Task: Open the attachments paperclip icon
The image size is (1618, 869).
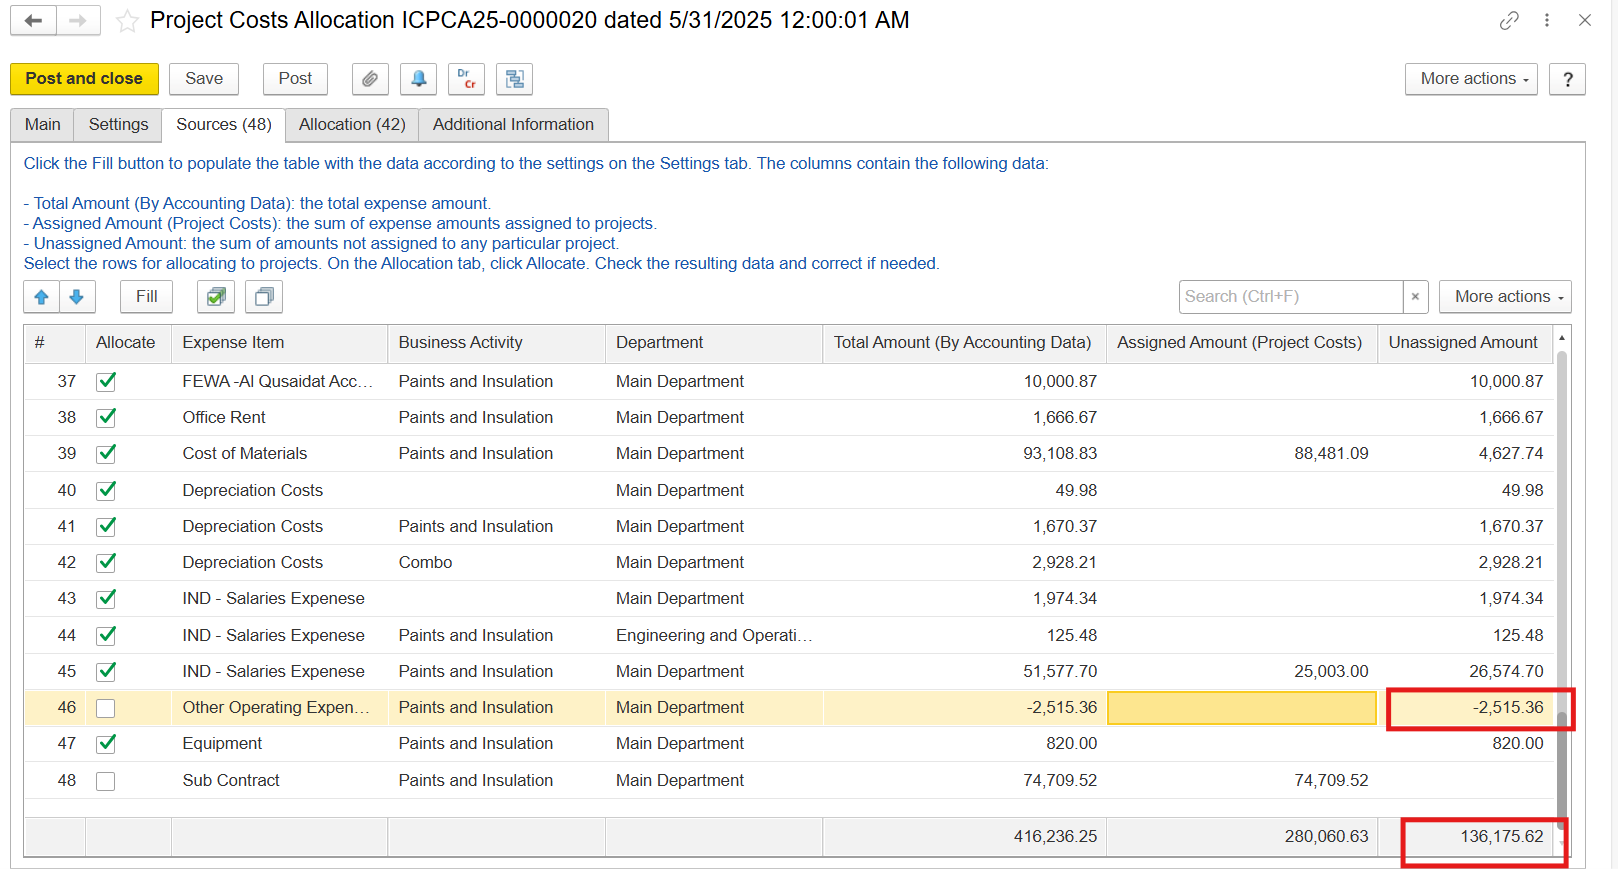Action: tap(370, 79)
